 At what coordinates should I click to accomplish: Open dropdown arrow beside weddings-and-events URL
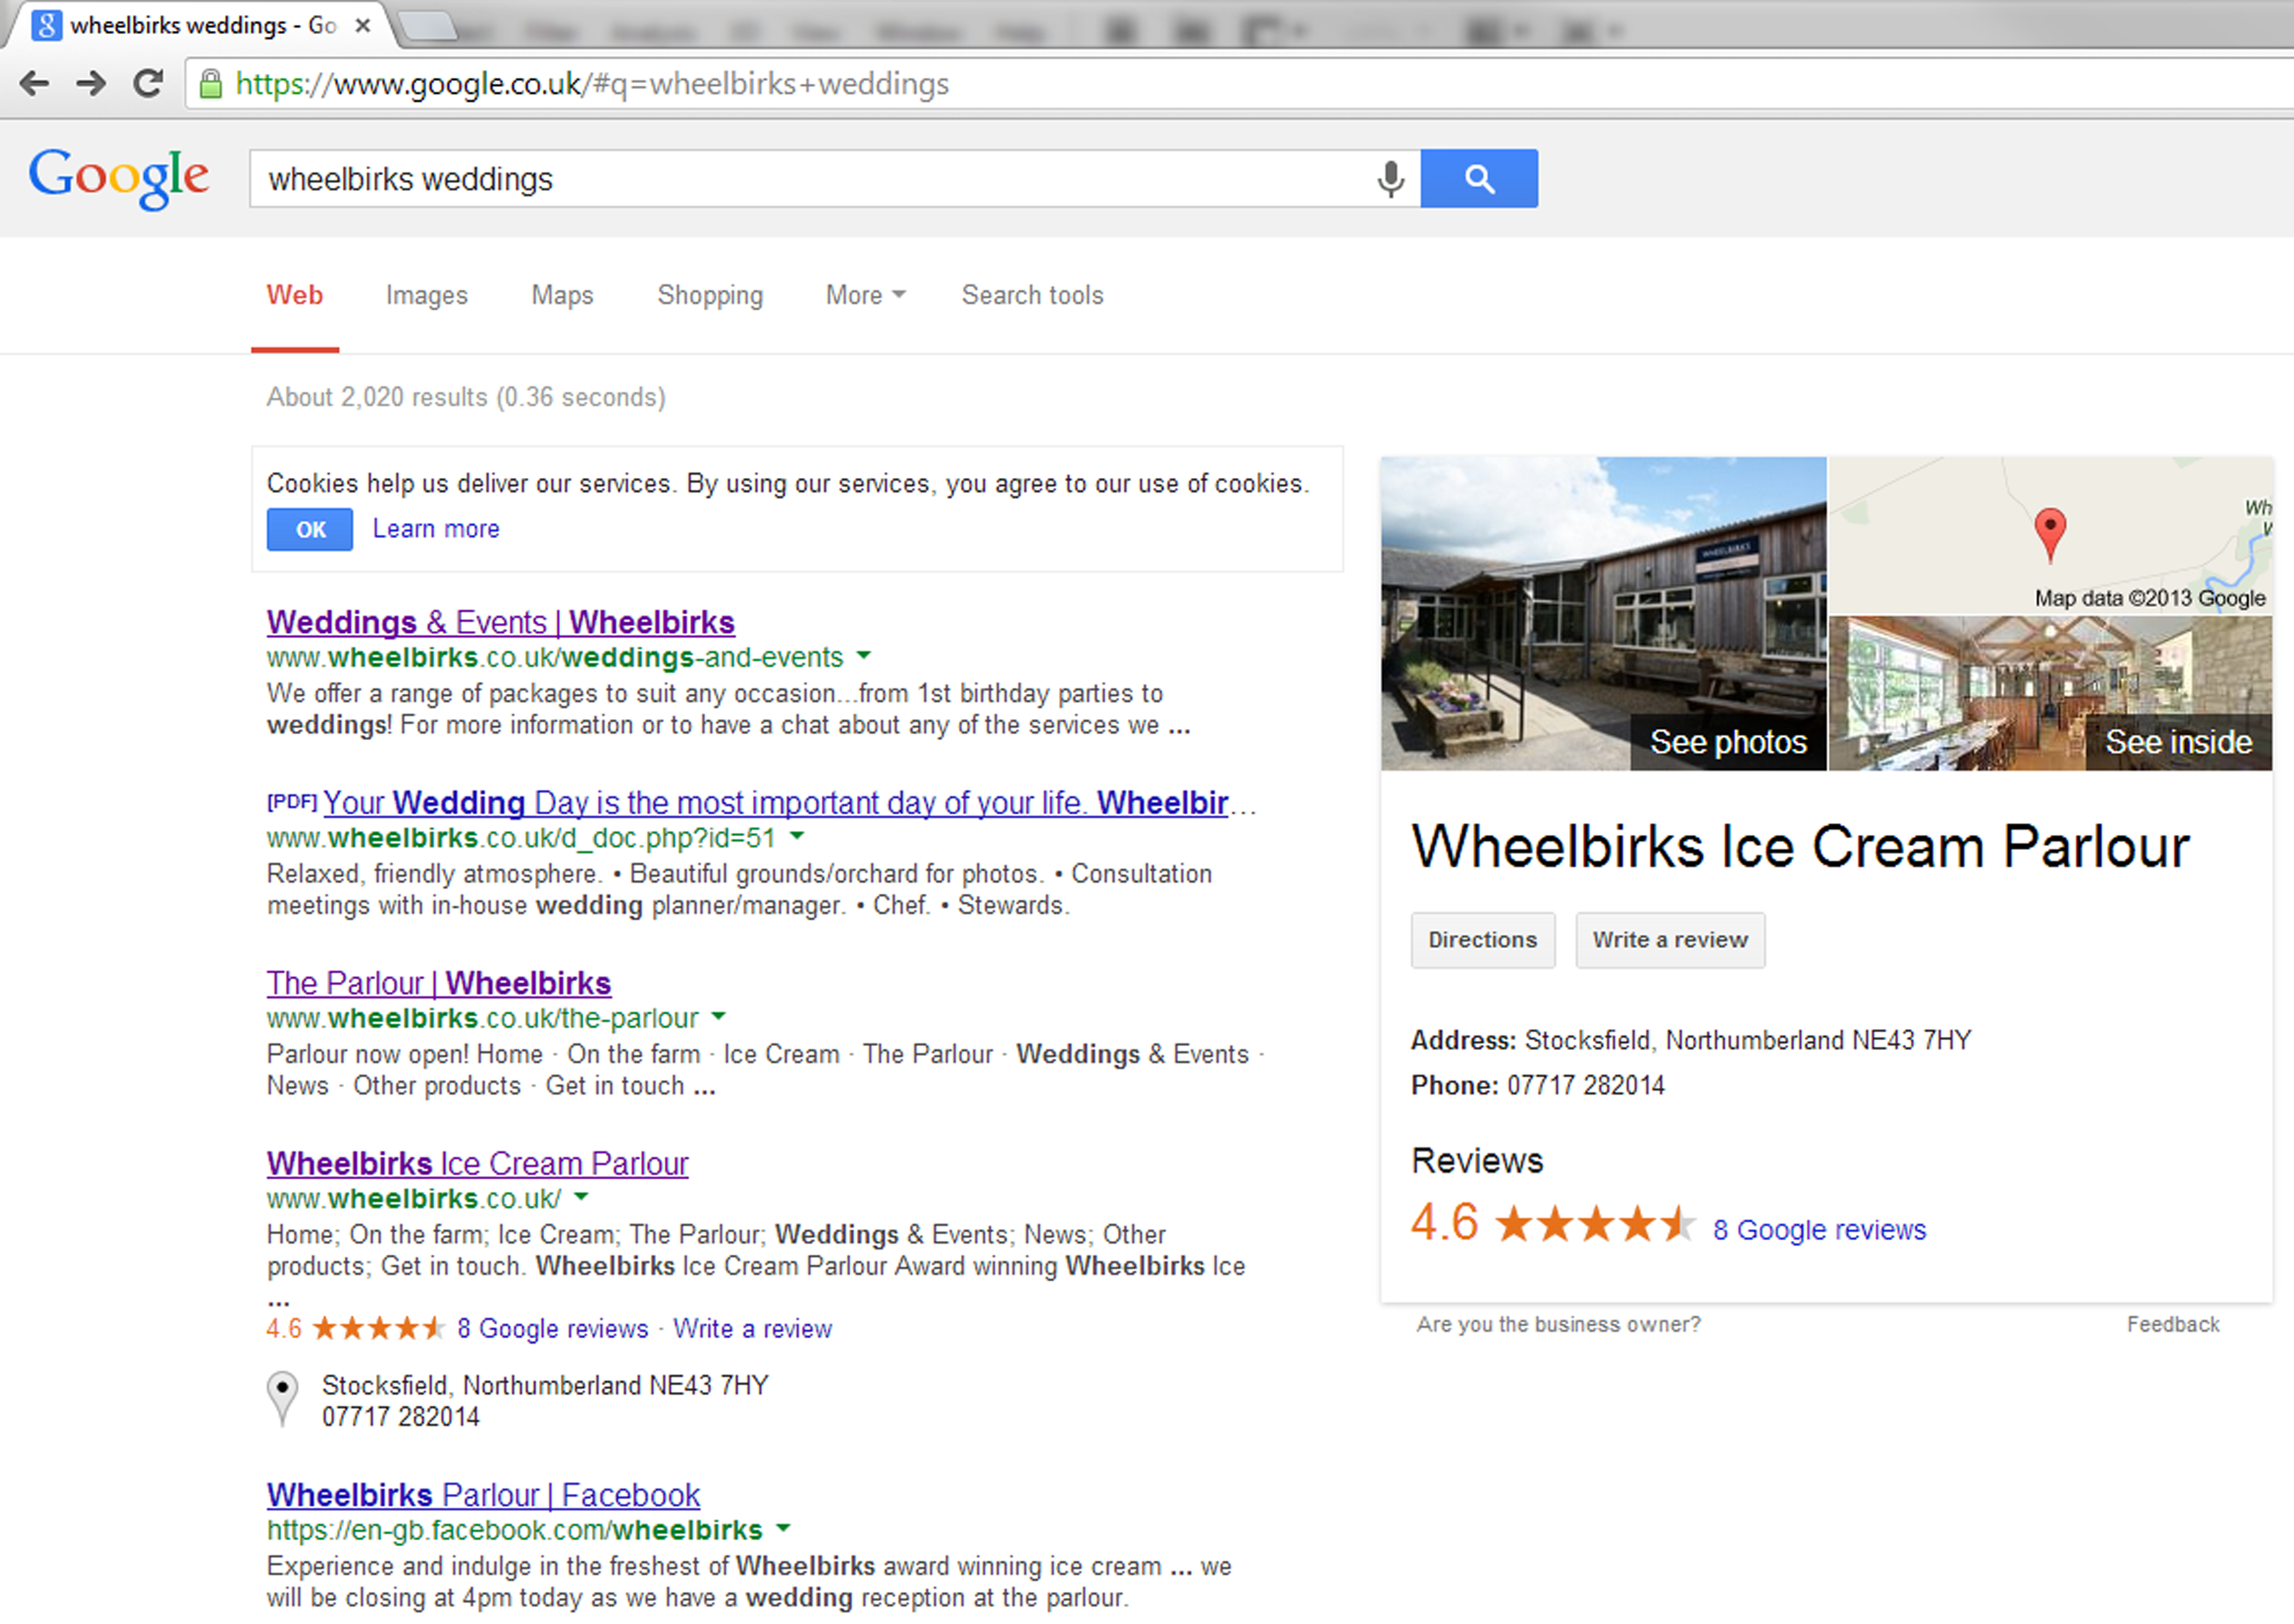tap(864, 656)
